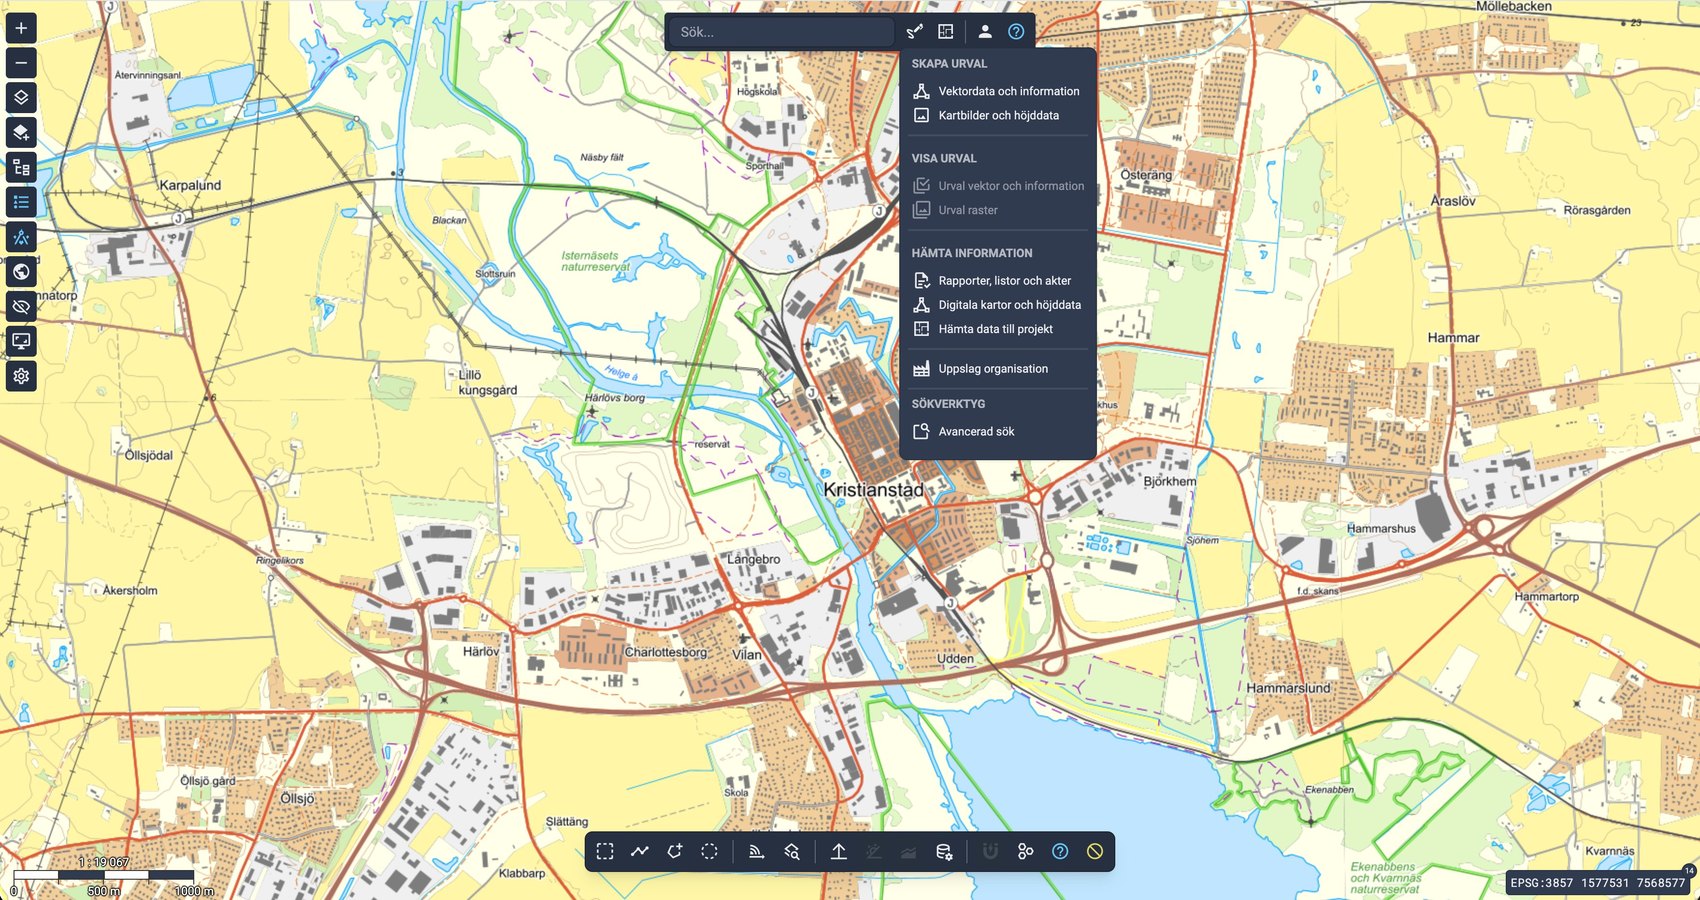Click the yellow cancel selection icon
Screen dimensions: 1700x900
coord(1095,852)
